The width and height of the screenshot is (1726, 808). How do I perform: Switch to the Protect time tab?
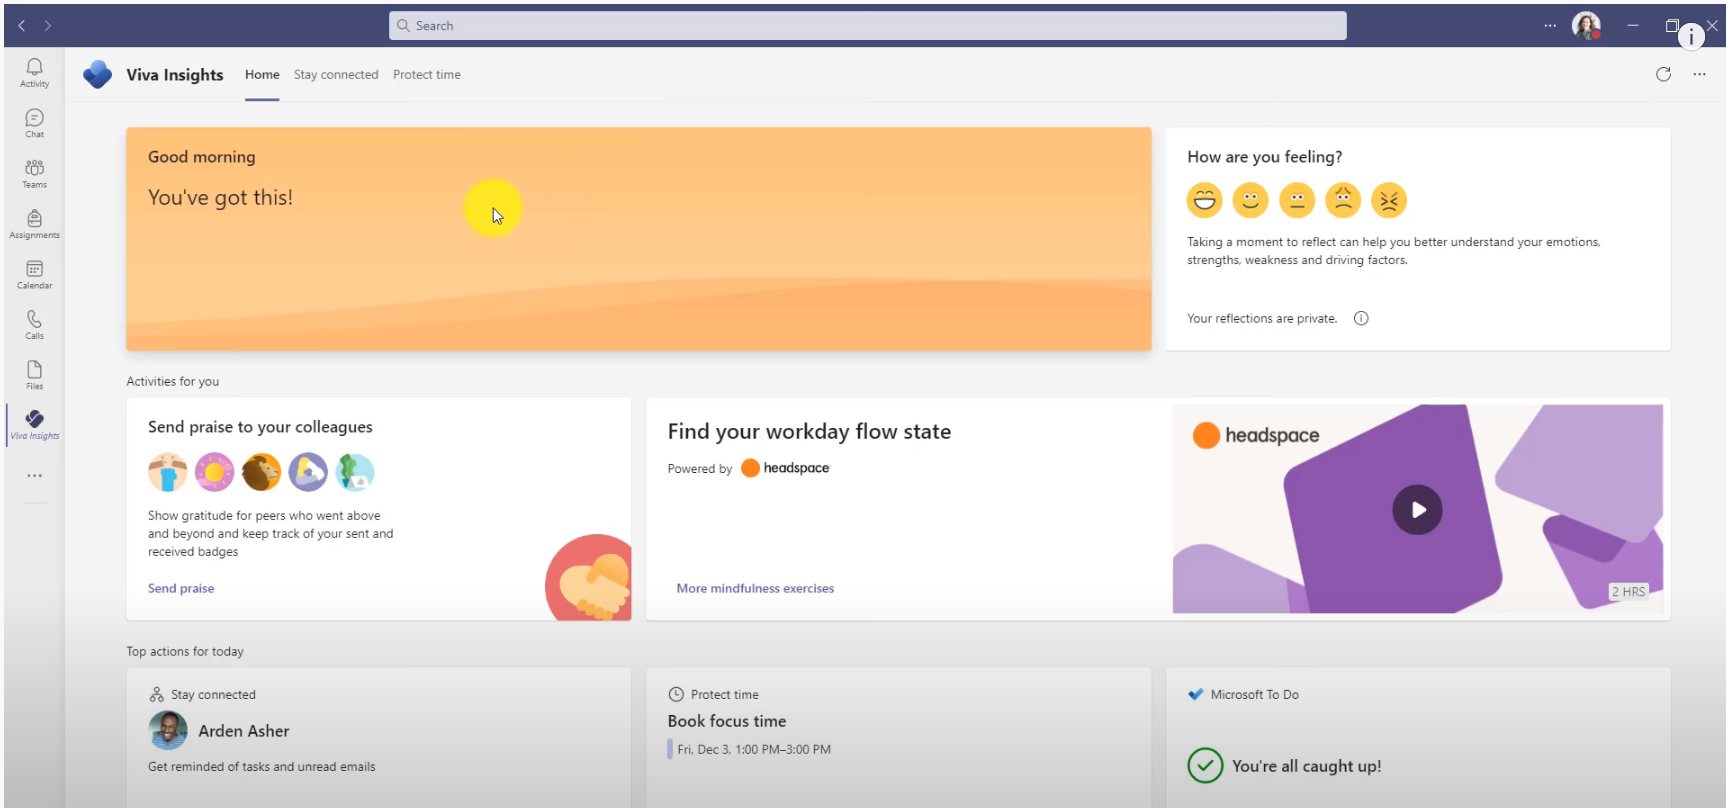427,75
